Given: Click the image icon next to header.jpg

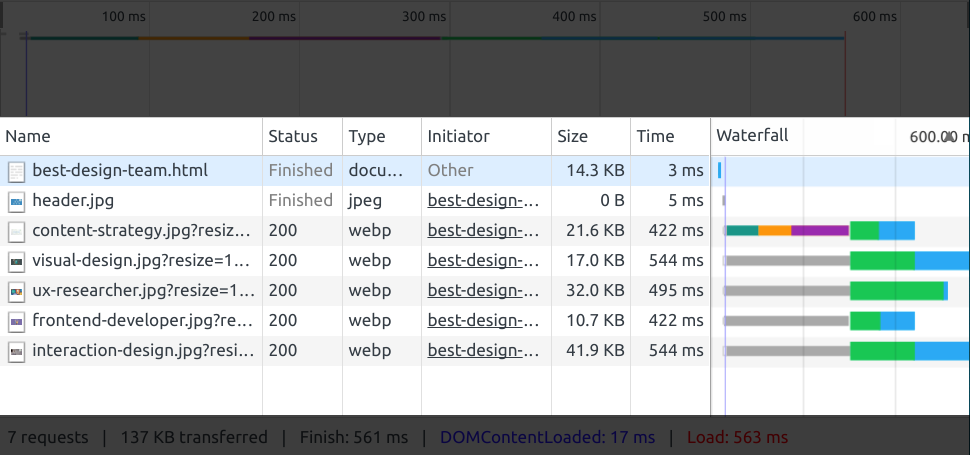Looking at the screenshot, I should [x=16, y=201].
